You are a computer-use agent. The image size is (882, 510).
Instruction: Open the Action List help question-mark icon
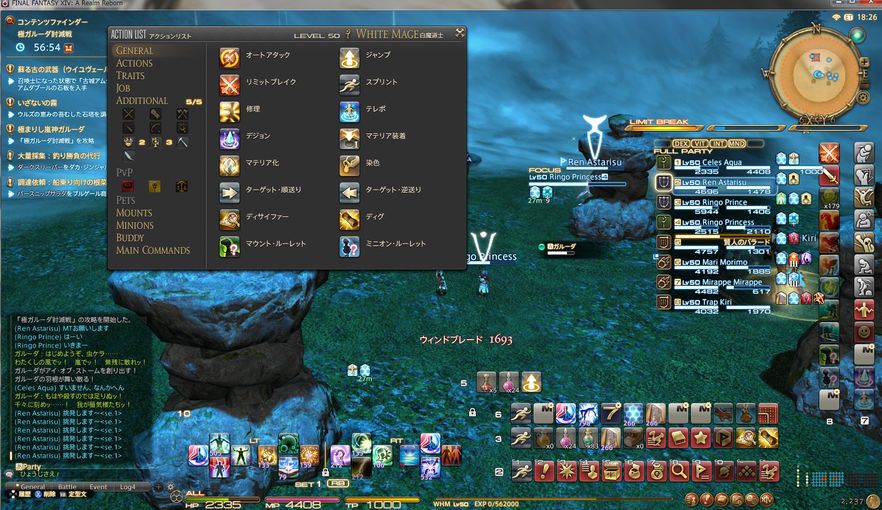[348, 34]
